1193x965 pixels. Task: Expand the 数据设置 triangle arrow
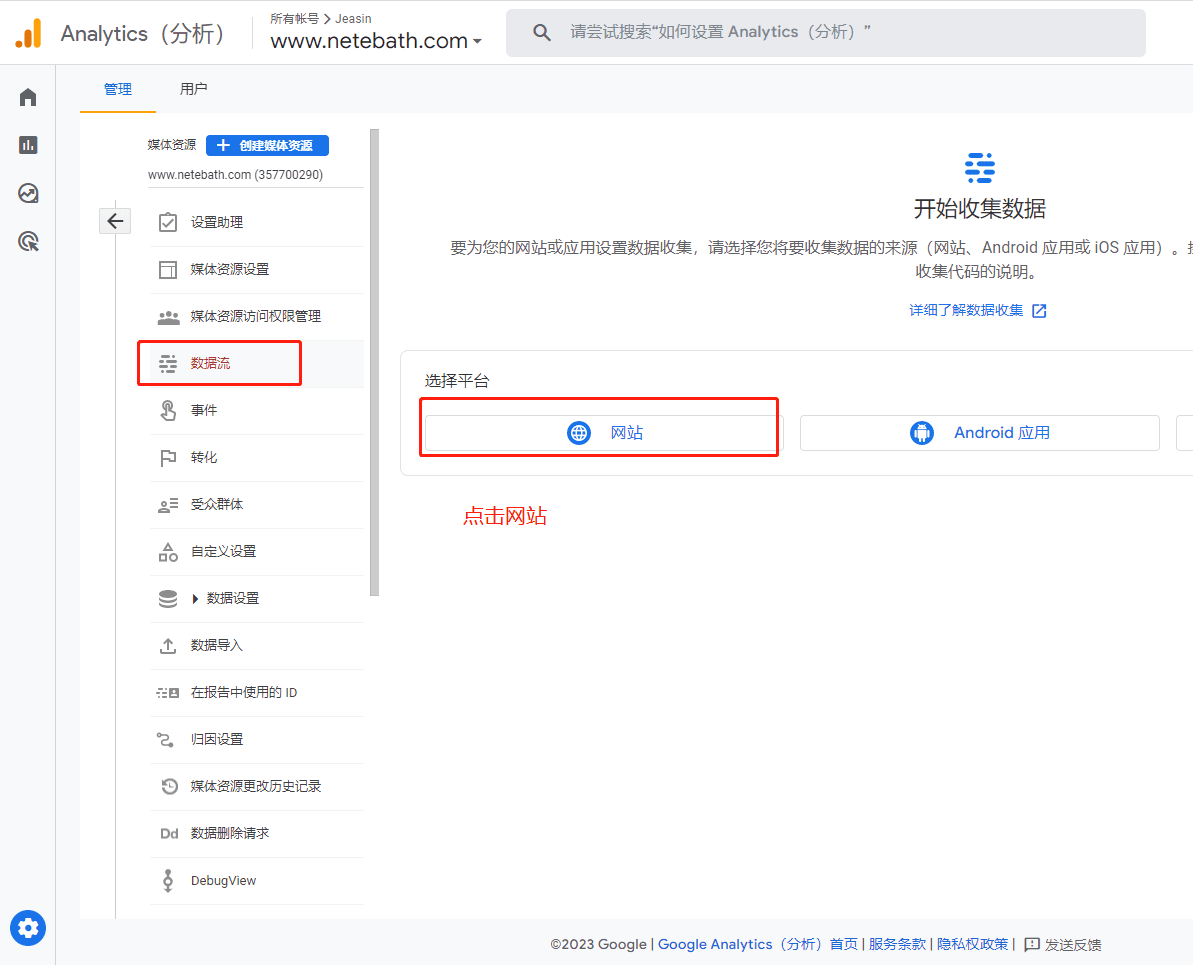[x=196, y=599]
